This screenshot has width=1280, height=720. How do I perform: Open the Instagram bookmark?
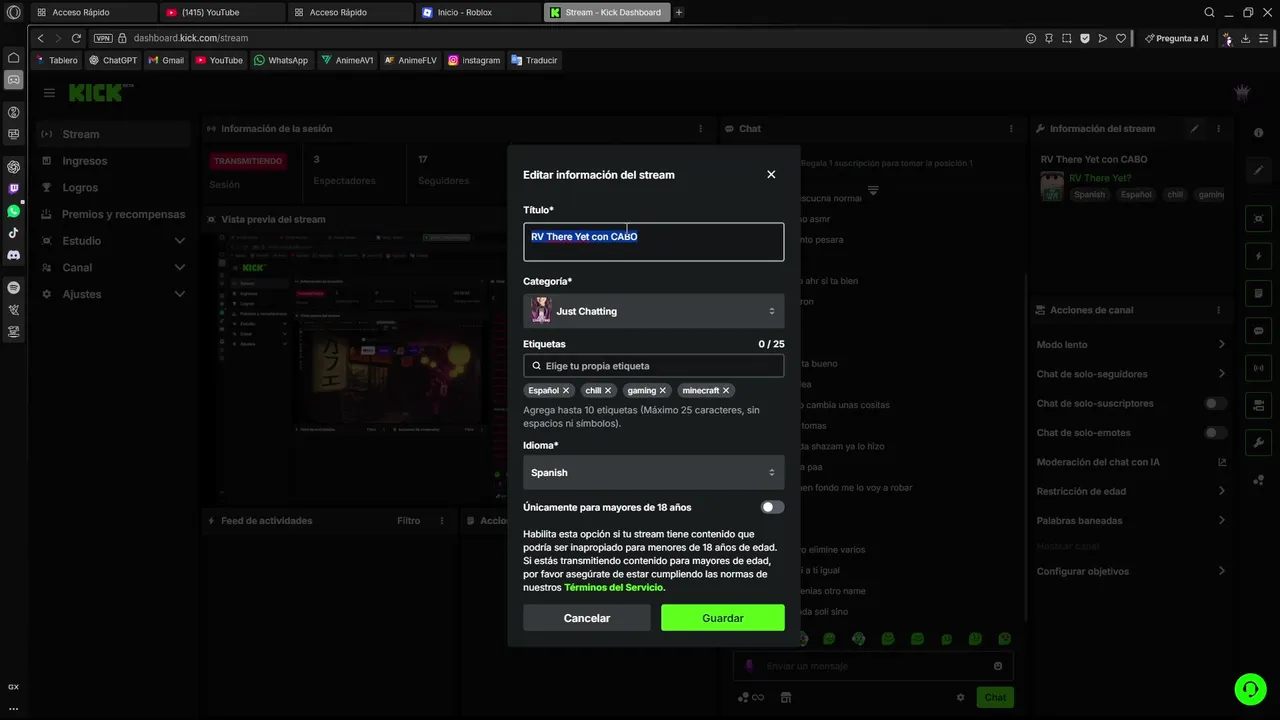tap(474, 60)
